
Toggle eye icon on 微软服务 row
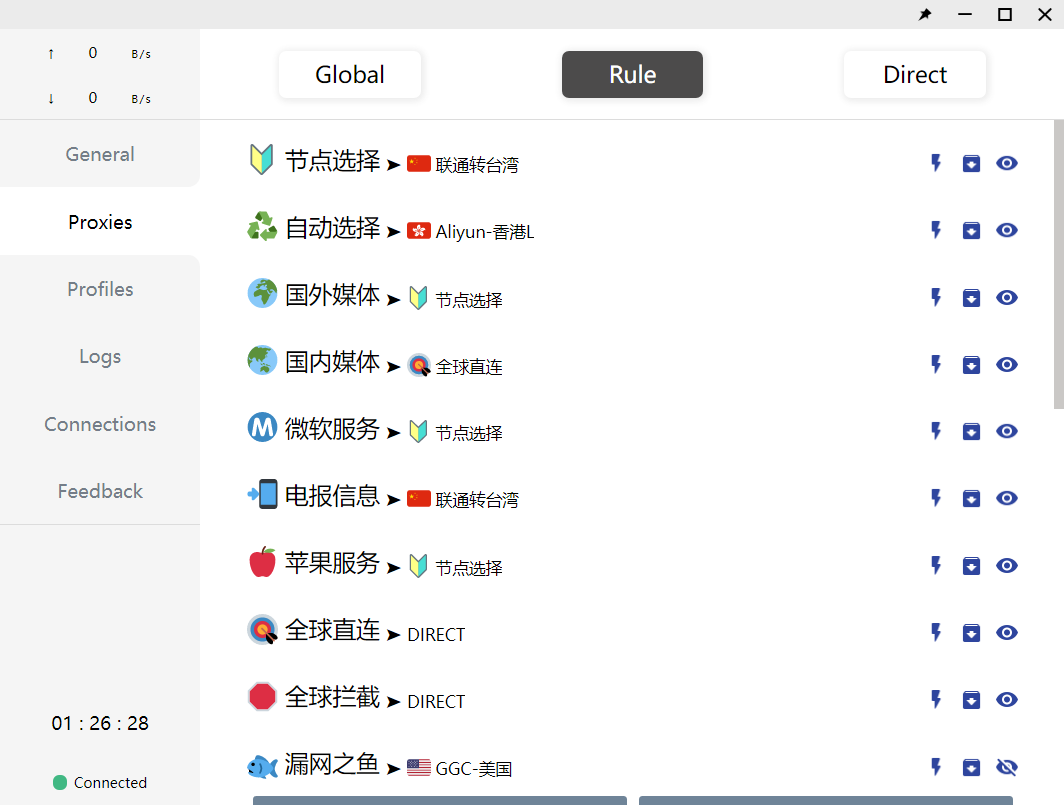click(1007, 431)
